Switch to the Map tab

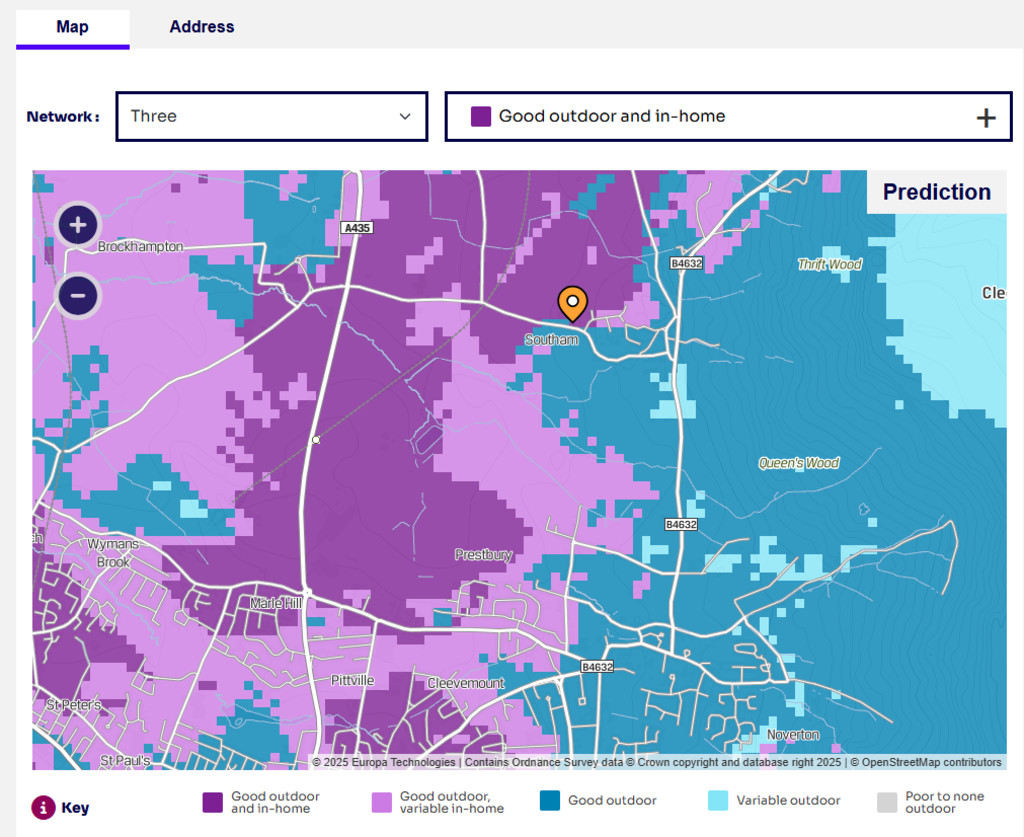(72, 27)
